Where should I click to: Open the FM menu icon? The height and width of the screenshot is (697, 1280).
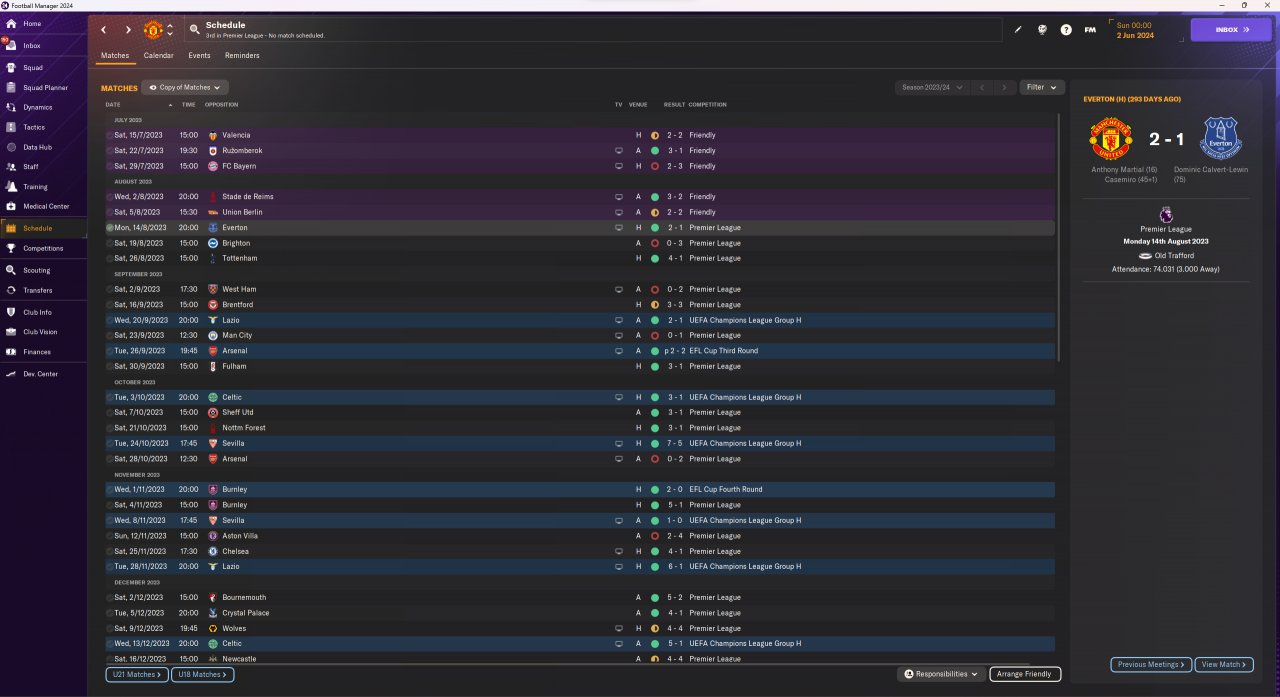tap(1090, 29)
